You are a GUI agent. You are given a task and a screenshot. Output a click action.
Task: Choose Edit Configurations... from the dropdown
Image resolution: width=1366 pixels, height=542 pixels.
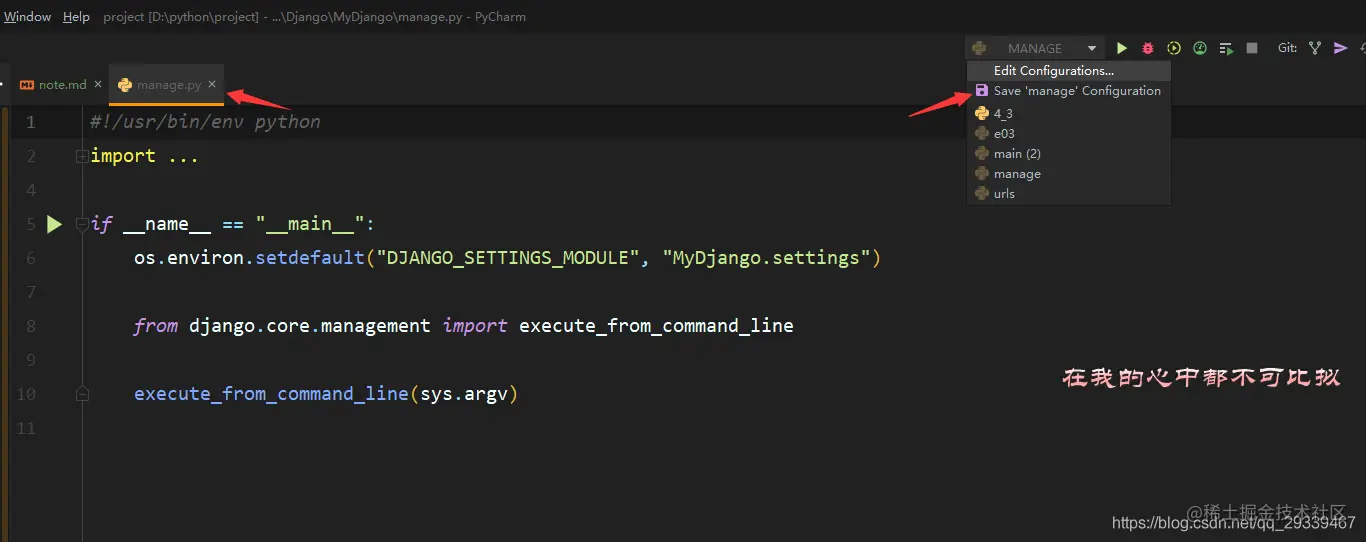coord(1068,71)
